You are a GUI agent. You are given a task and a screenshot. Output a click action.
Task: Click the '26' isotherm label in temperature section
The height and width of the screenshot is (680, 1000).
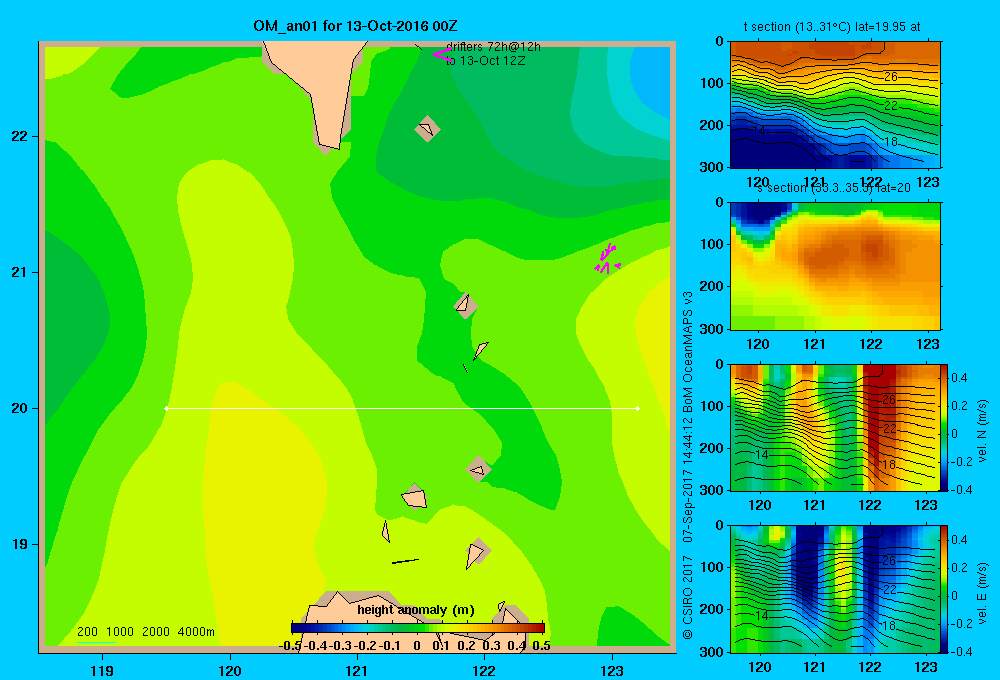pyautogui.click(x=890, y=77)
